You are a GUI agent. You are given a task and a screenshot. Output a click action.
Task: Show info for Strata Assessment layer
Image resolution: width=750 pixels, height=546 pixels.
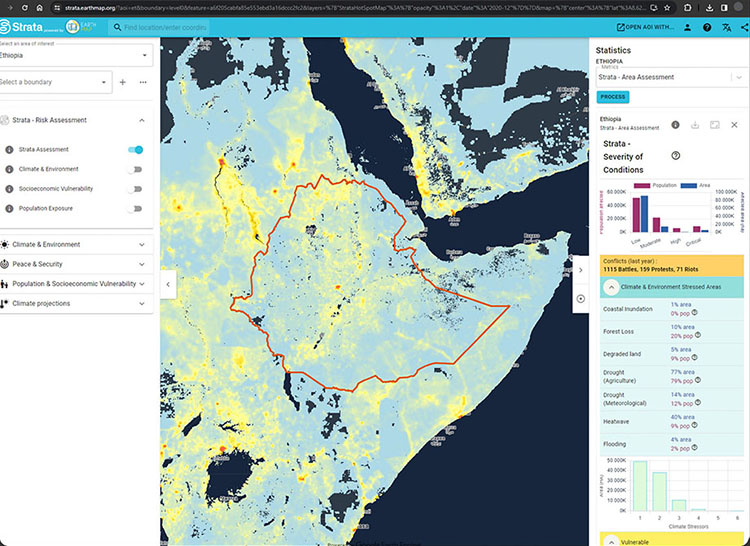(9, 150)
